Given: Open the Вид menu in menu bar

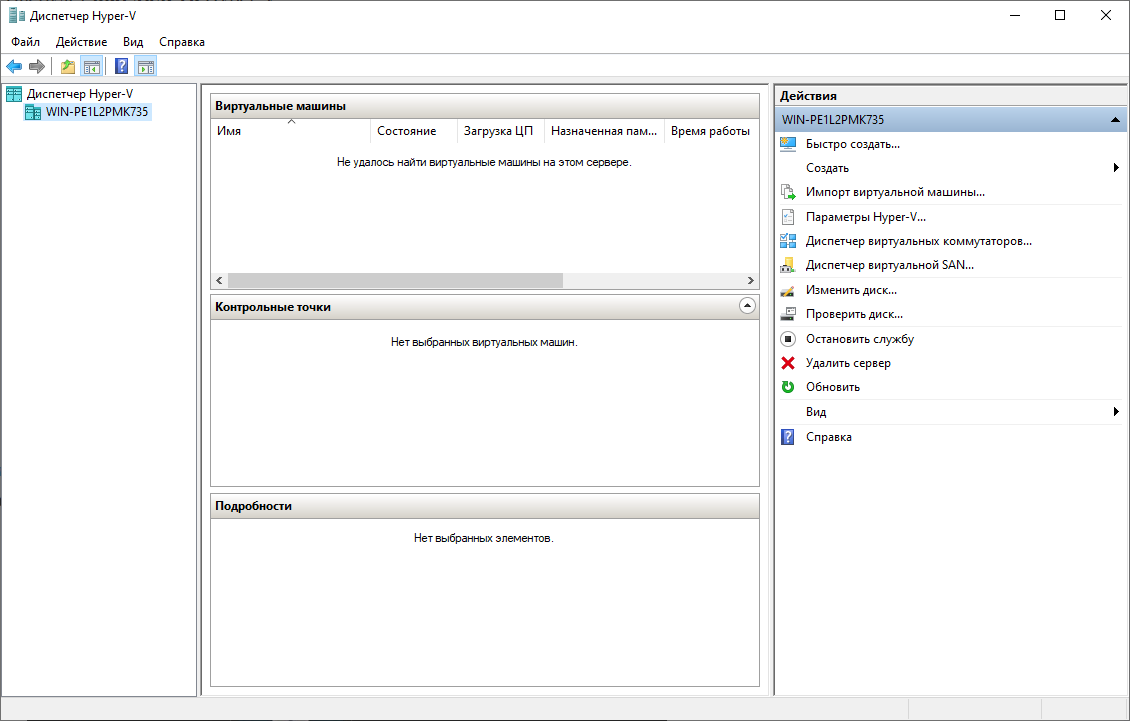Looking at the screenshot, I should 133,42.
